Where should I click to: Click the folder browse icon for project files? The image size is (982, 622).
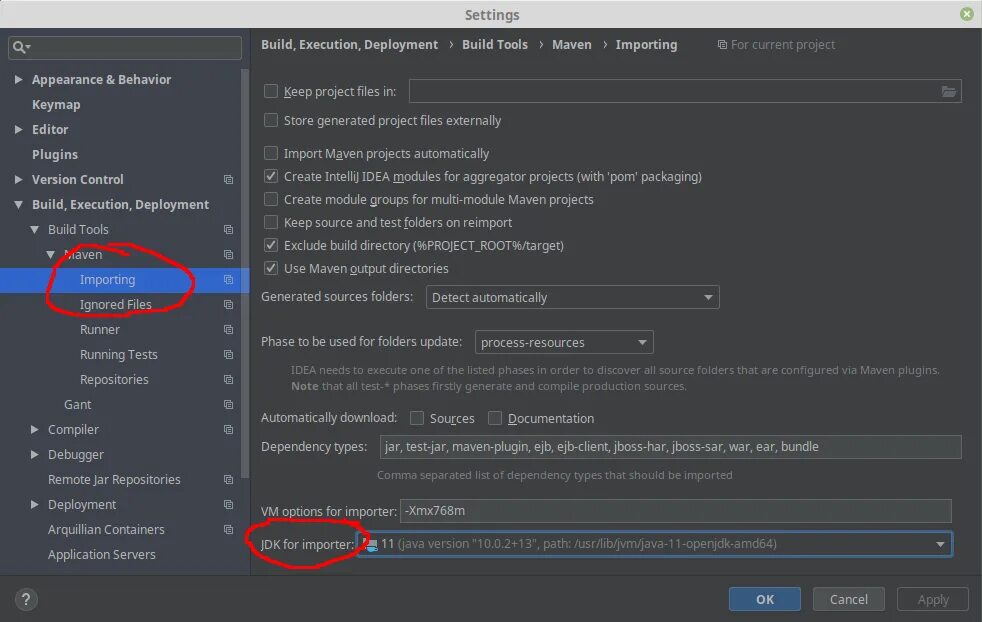[x=949, y=91]
